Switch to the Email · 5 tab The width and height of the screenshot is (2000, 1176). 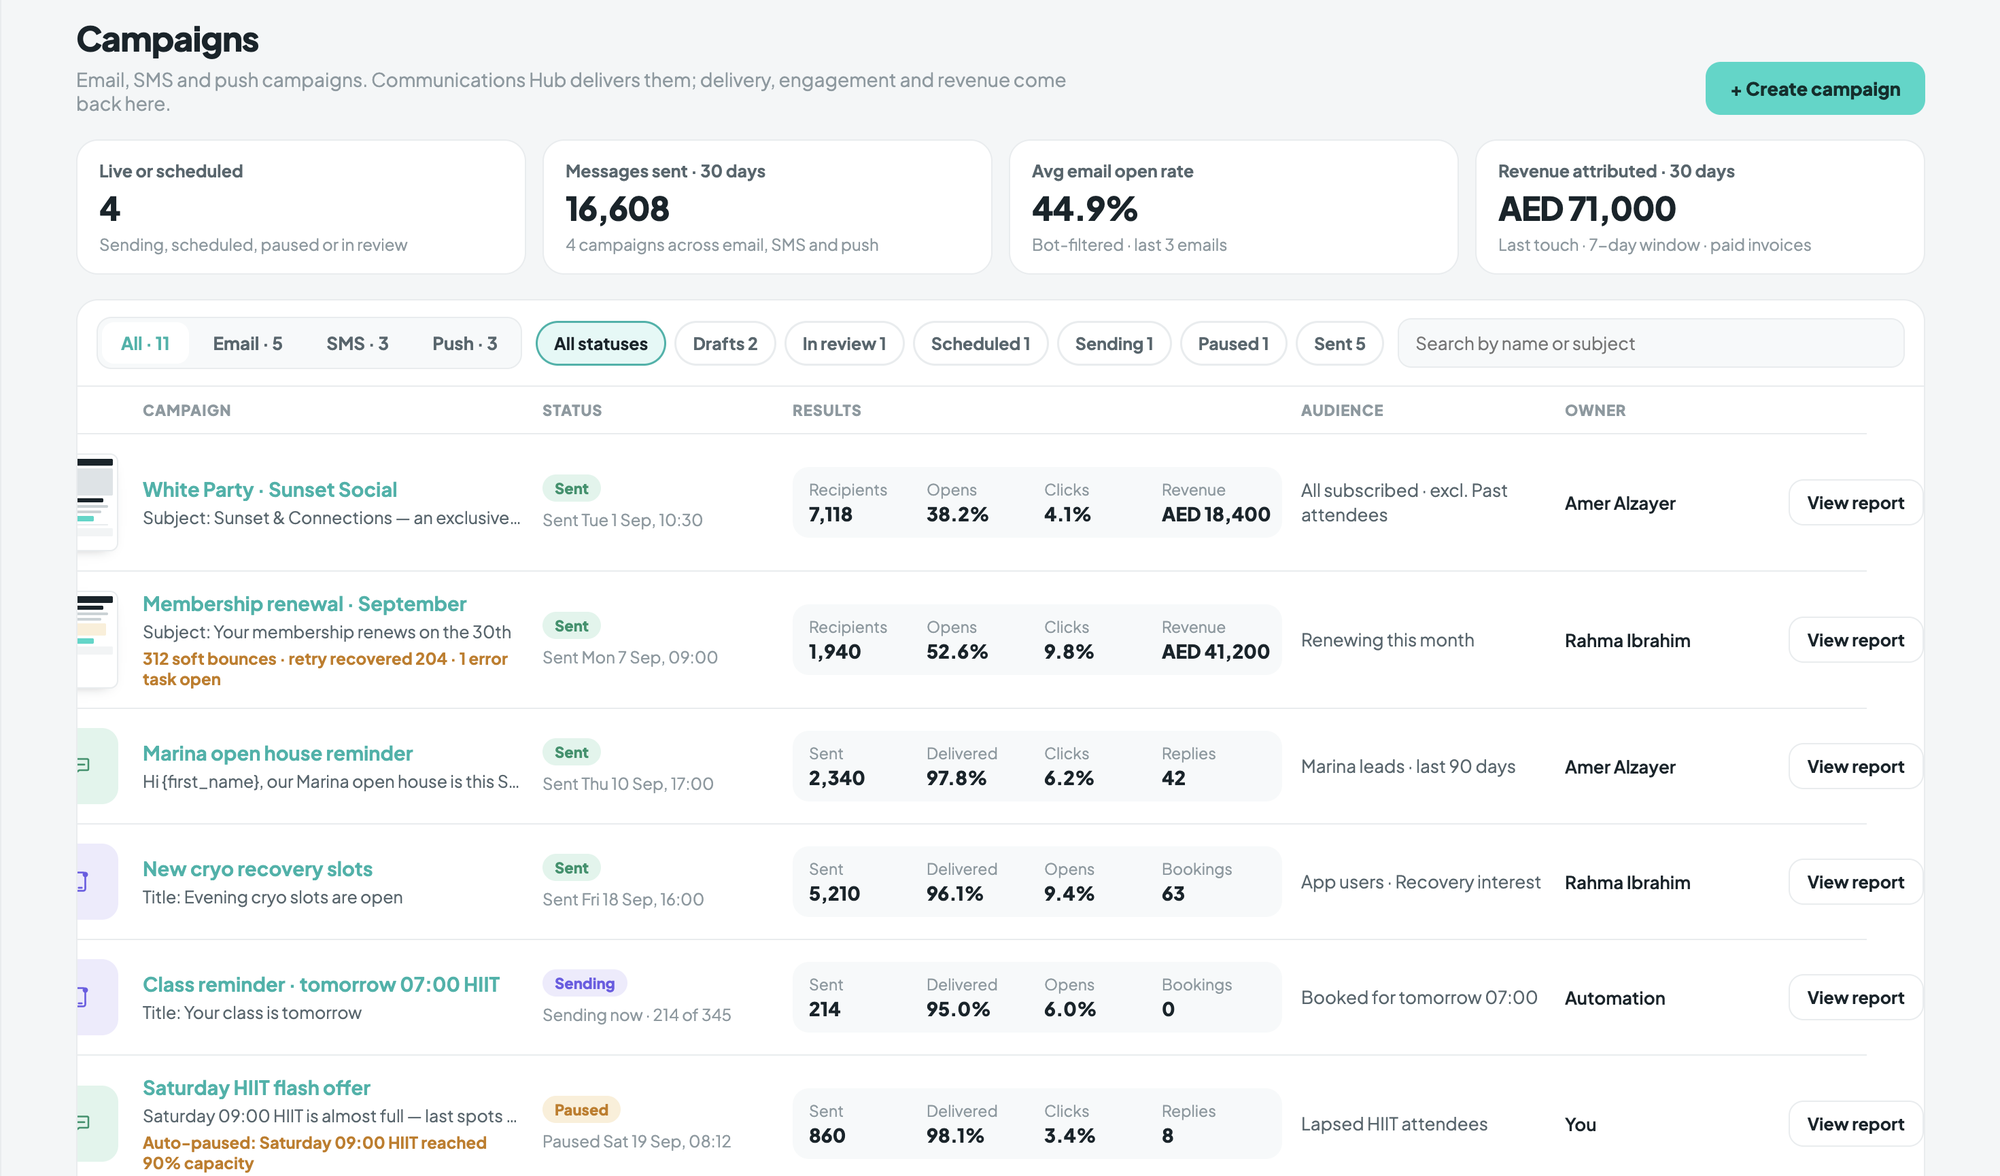(x=247, y=343)
